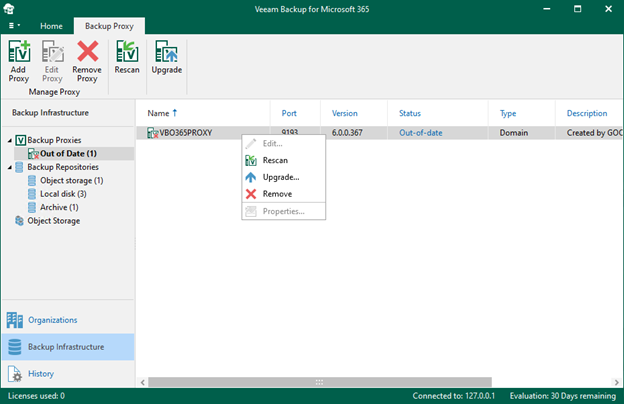Select Out of Date (1) node
Viewport: 624px width, 404px height.
click(68, 154)
